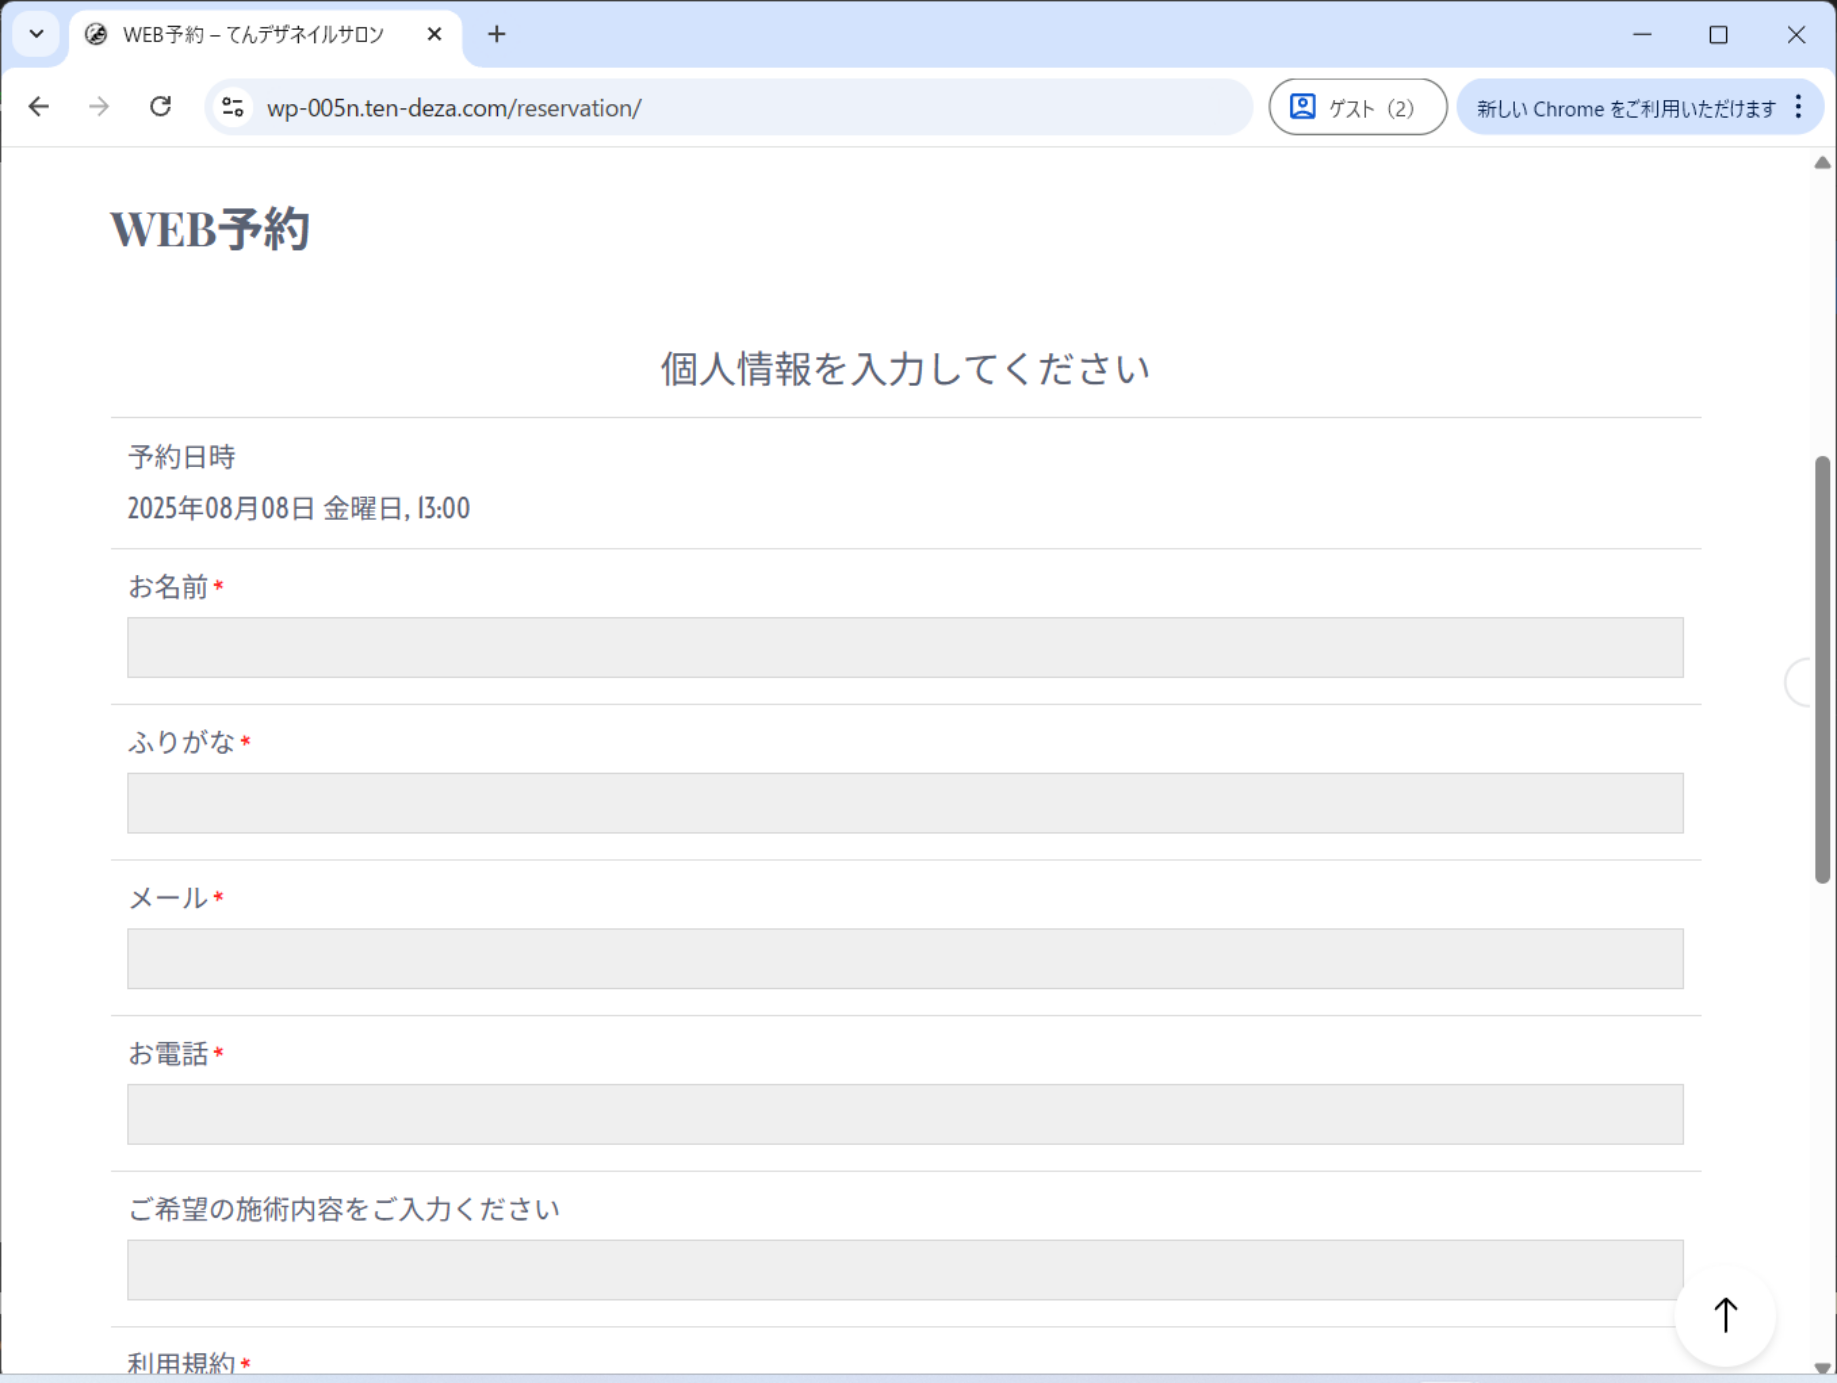Screen dimensions: 1837x1383
Task: Select the WEB予約 – てんデザネイルサロン tab
Action: pyautogui.click(x=253, y=35)
